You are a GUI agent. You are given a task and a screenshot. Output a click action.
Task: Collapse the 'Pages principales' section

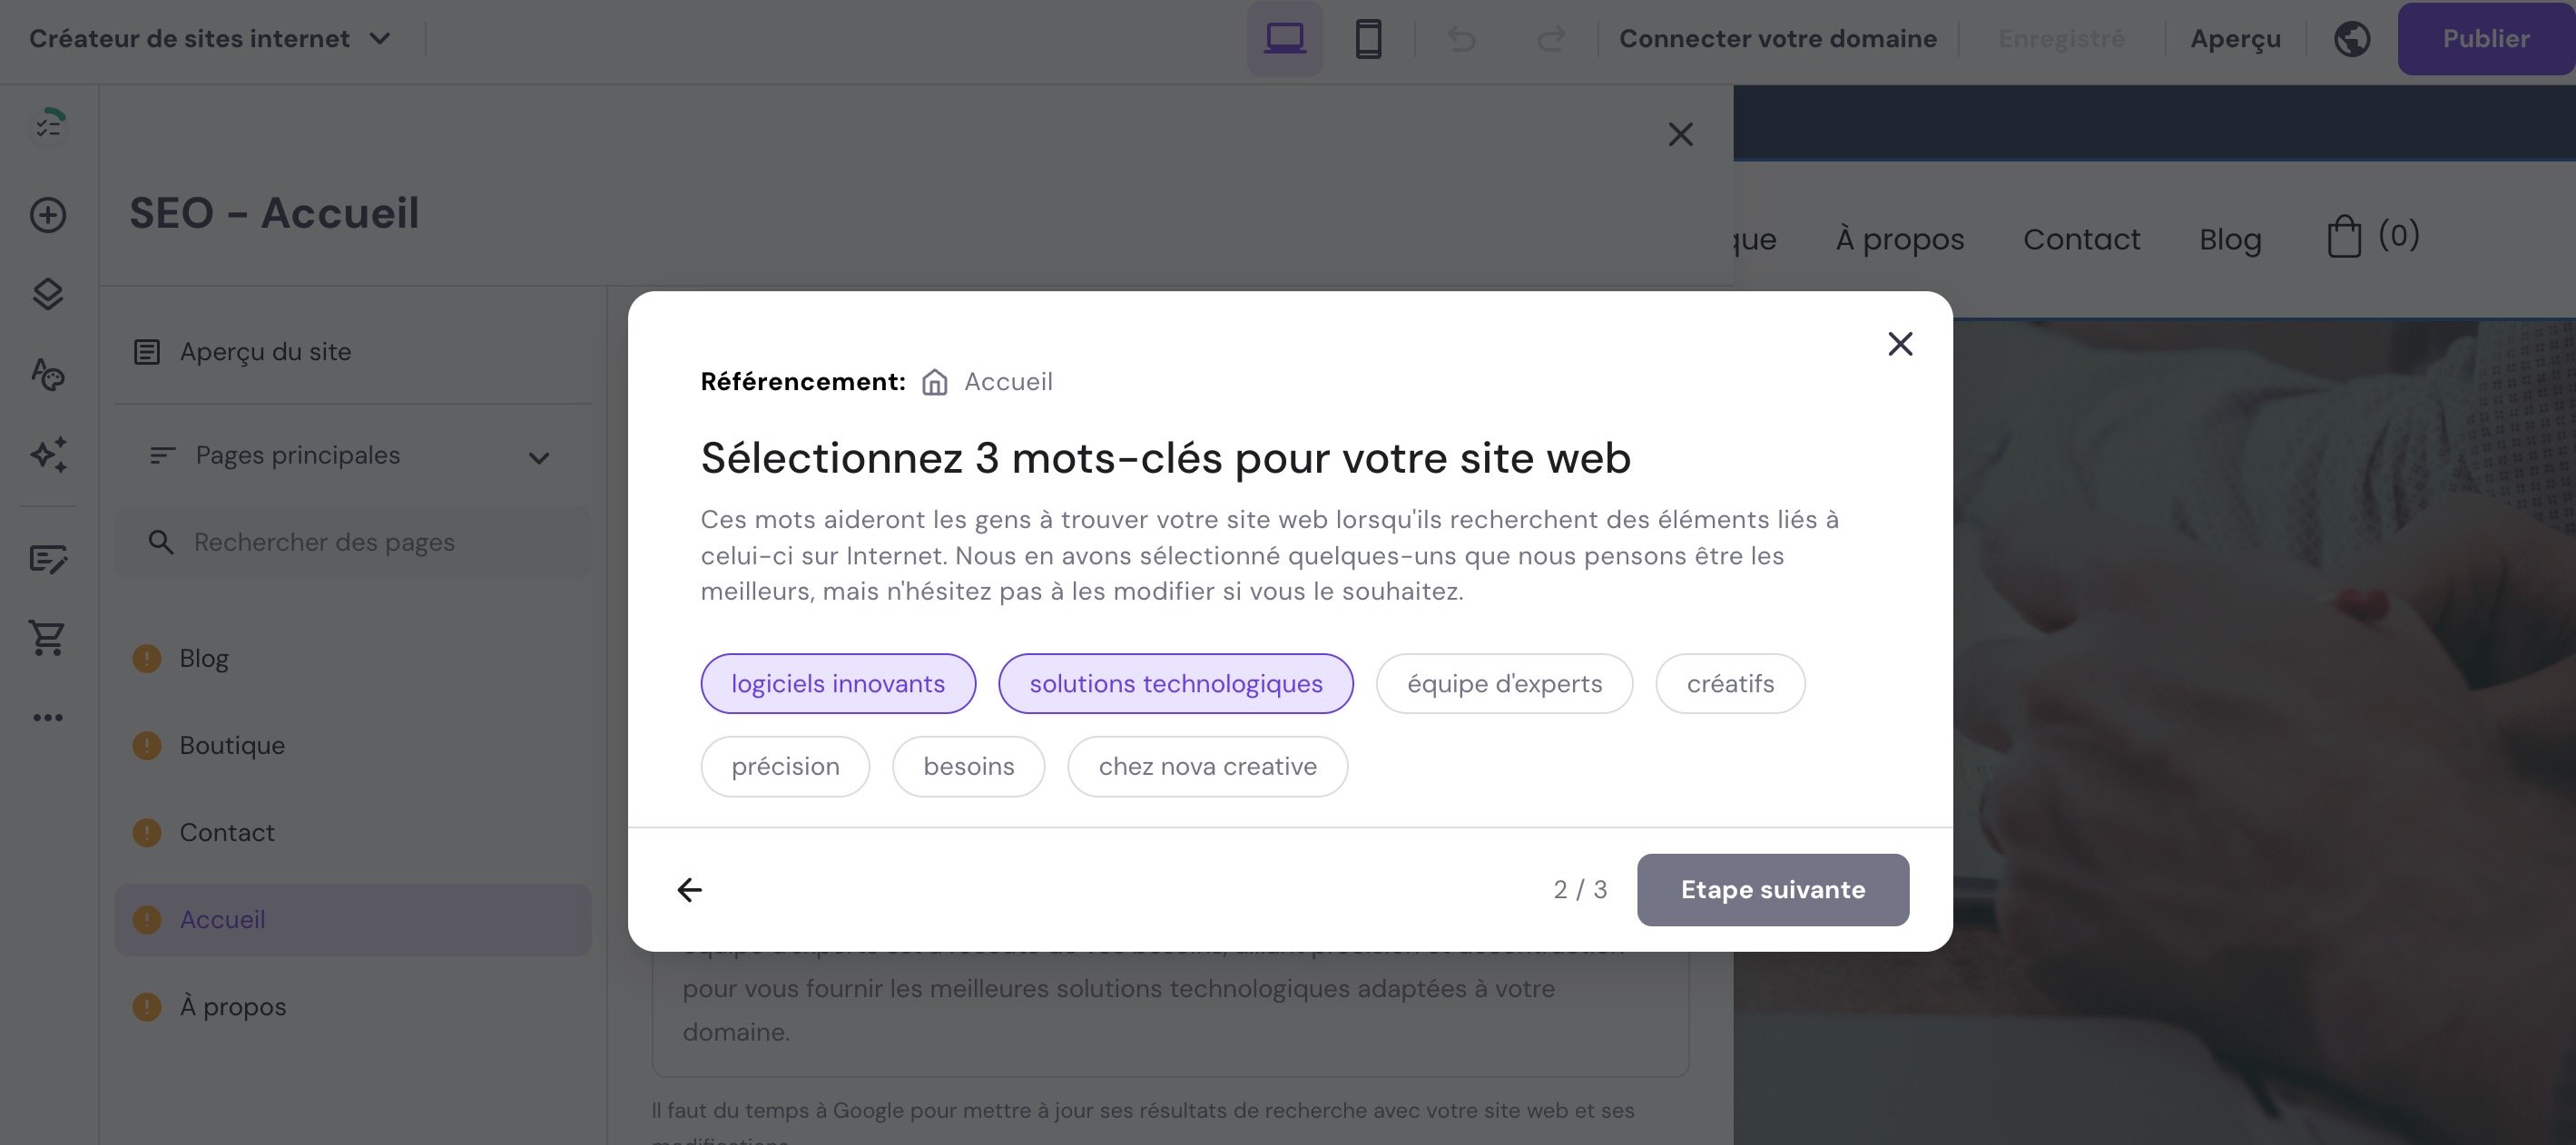point(538,457)
